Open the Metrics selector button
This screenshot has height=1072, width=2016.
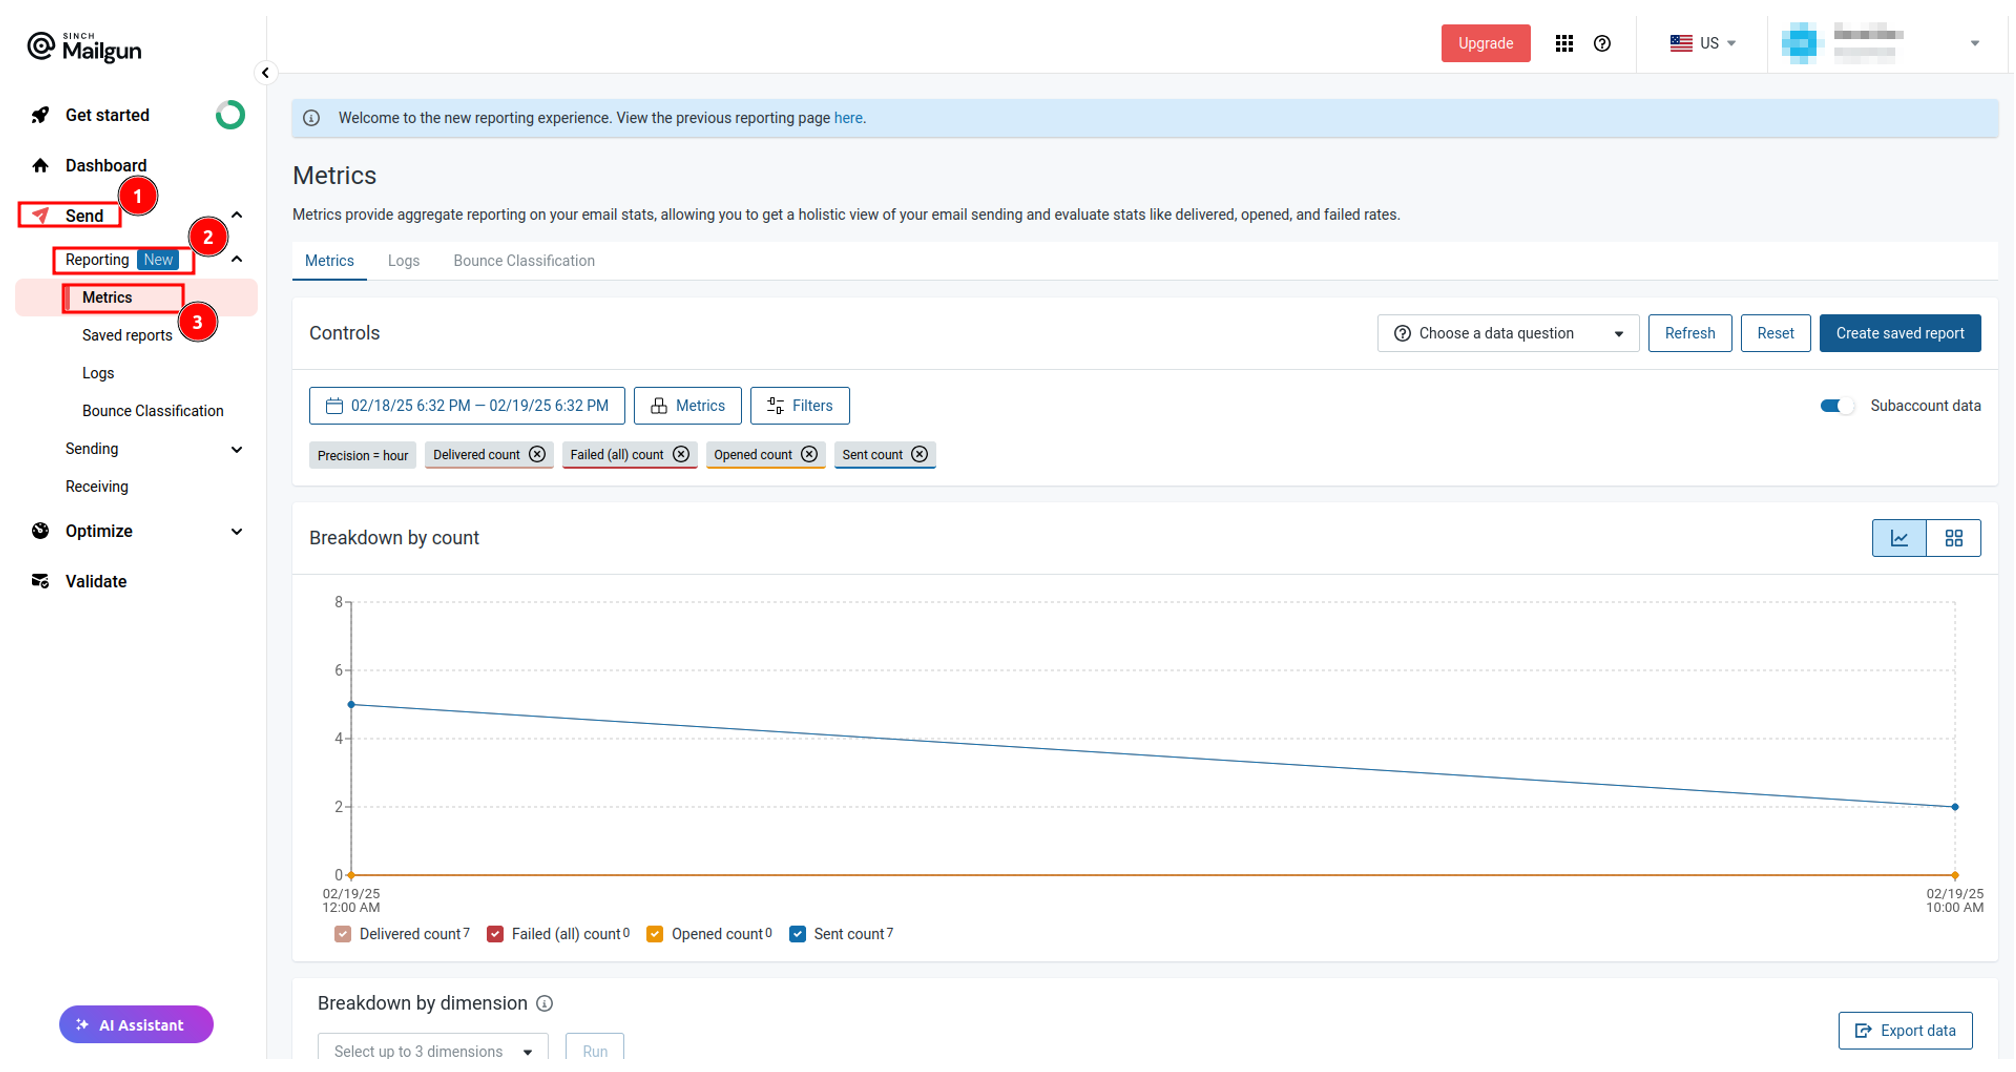pyautogui.click(x=688, y=405)
